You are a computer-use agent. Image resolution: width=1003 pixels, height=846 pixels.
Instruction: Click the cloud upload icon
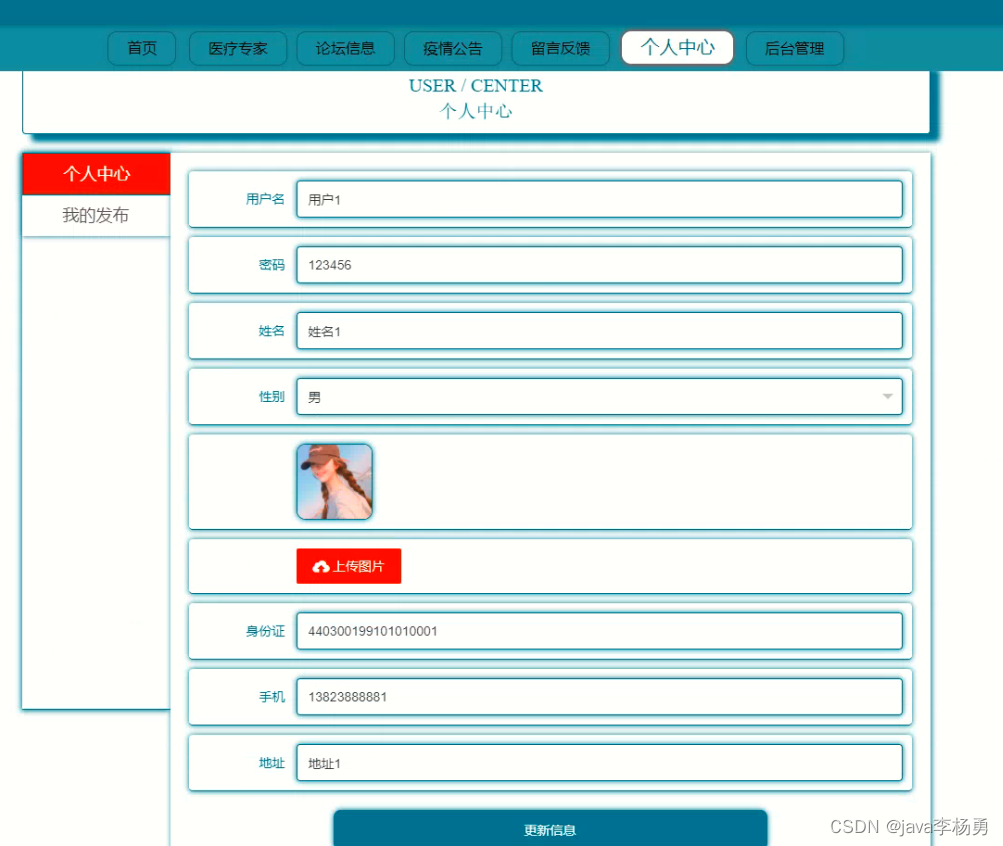tap(320, 567)
